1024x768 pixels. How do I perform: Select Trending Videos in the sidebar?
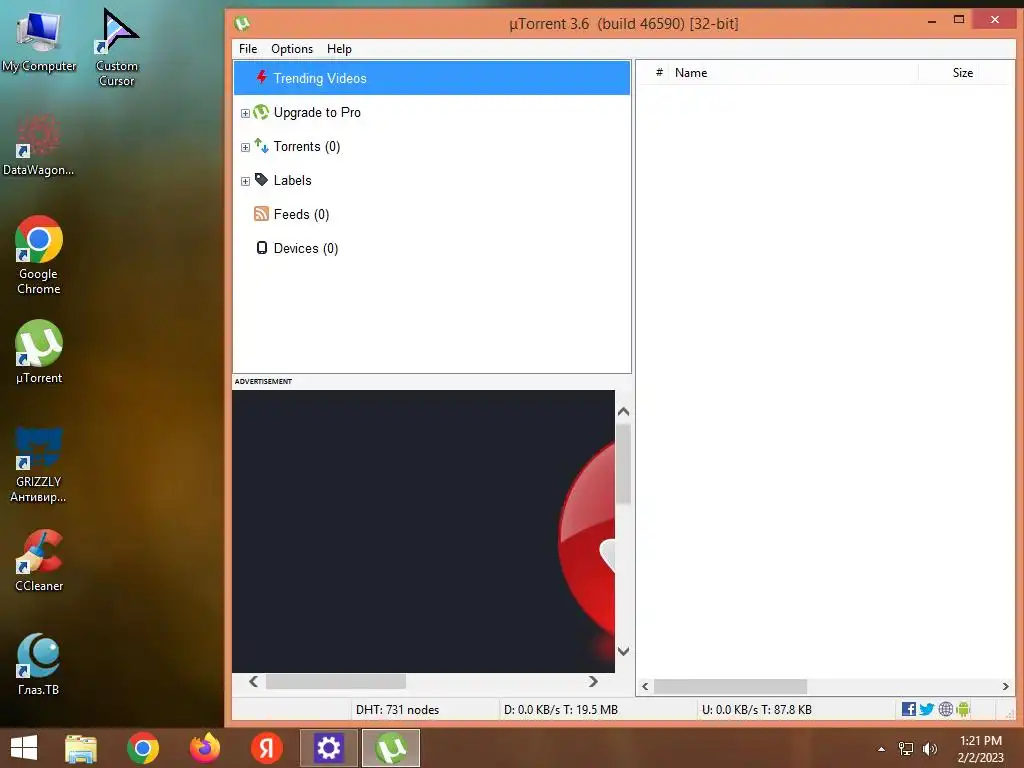432,78
